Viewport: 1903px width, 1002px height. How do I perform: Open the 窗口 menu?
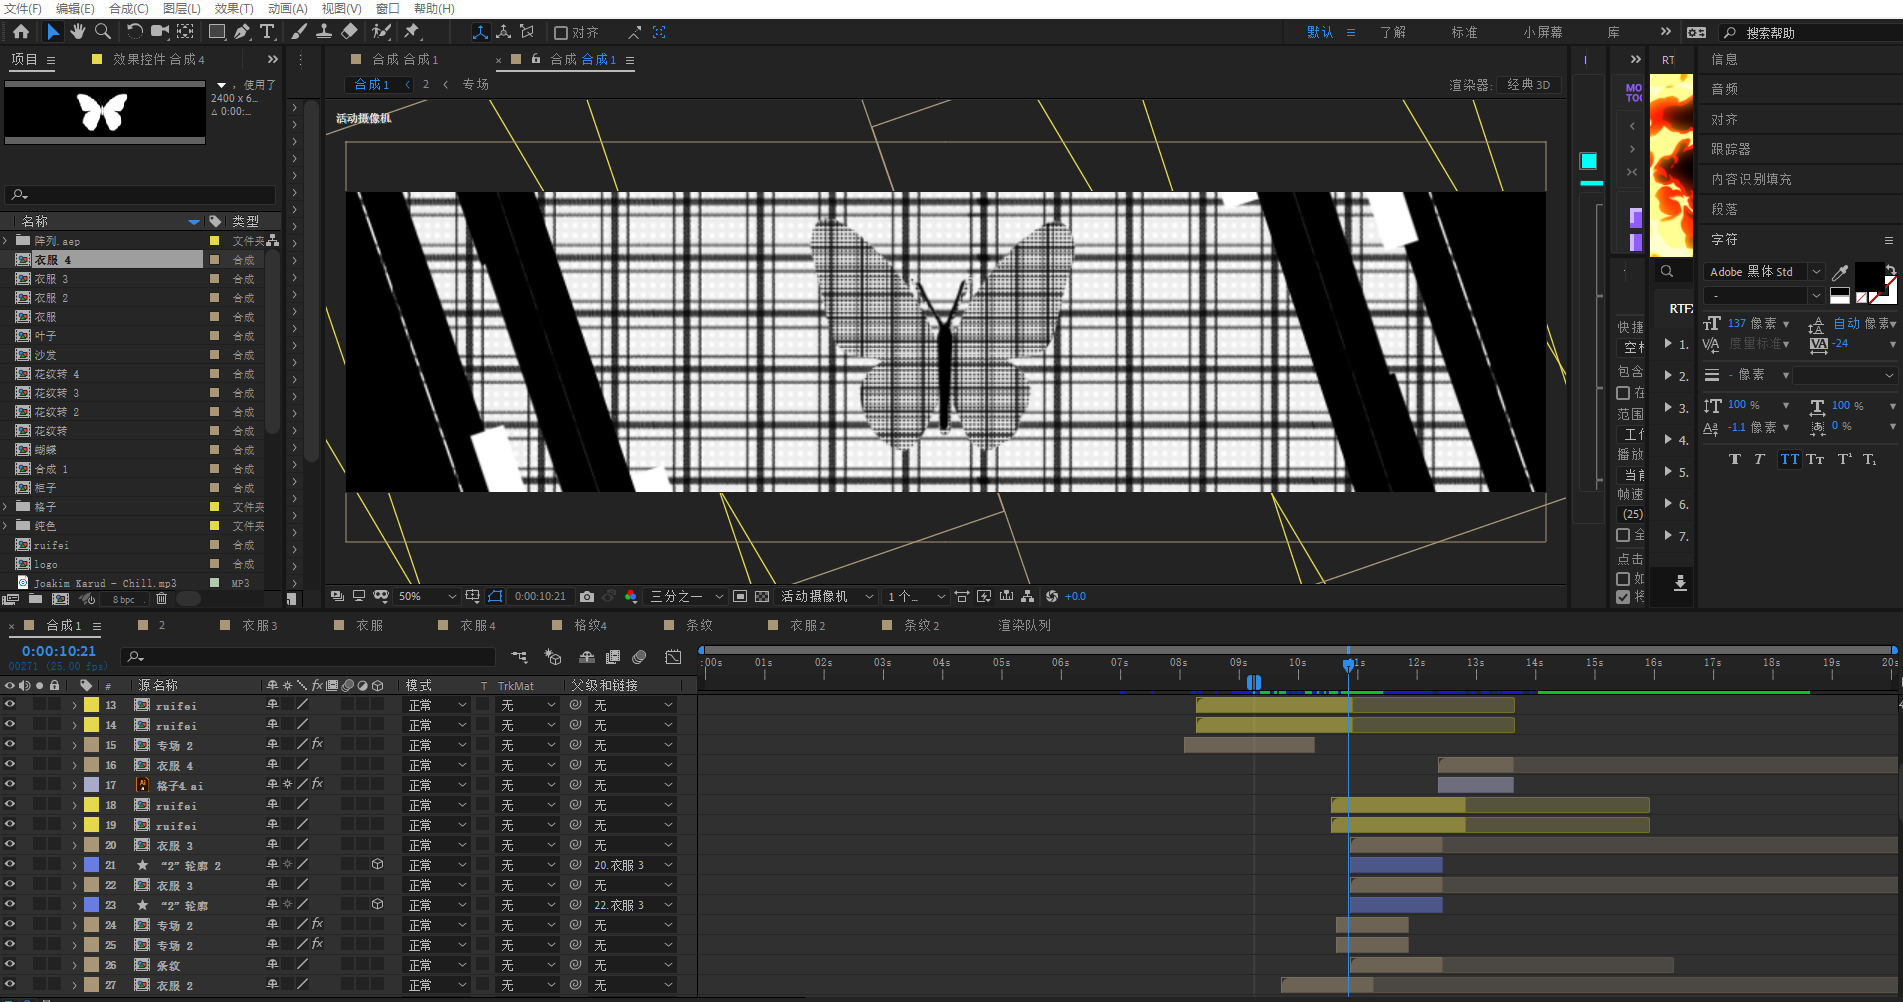[x=388, y=8]
